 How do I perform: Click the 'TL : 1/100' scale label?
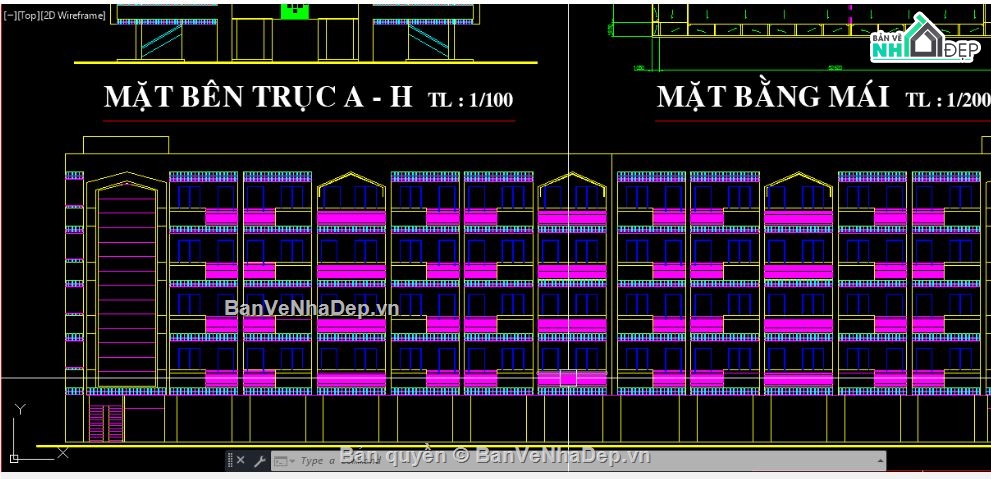(470, 100)
